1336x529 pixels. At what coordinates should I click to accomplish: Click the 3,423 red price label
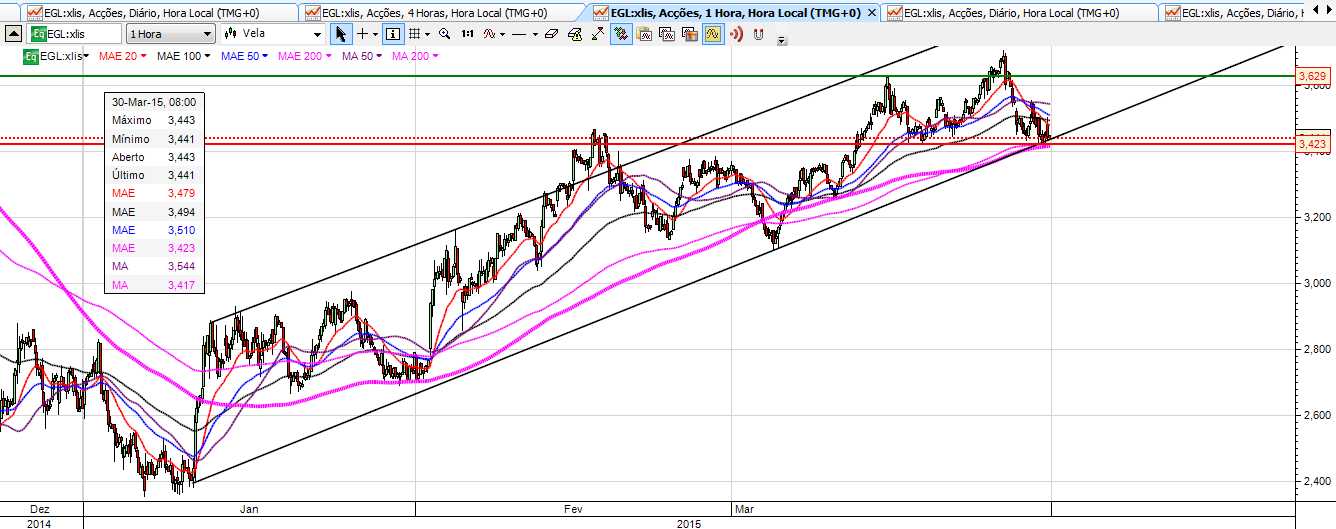1313,145
